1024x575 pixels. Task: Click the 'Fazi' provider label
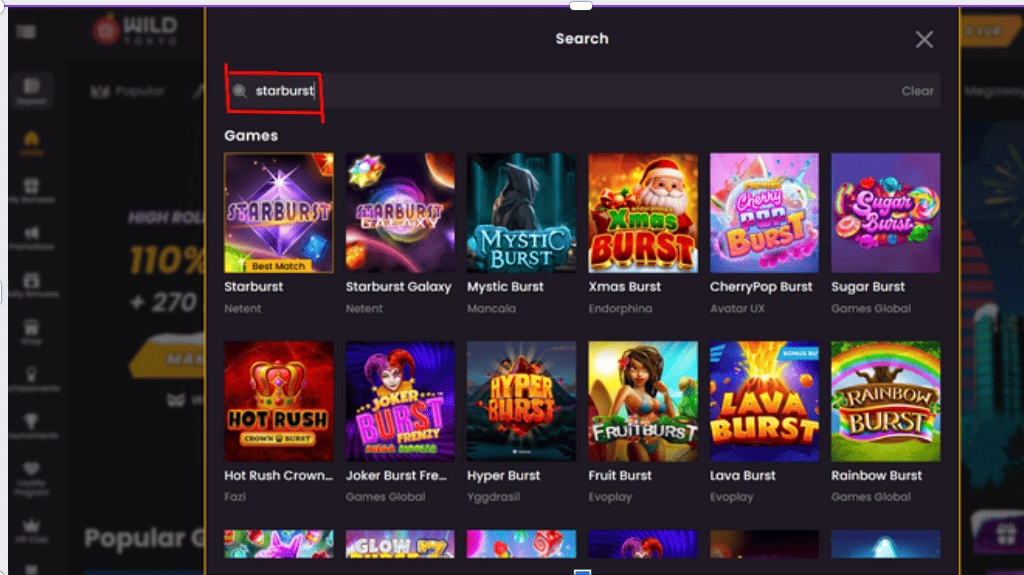click(x=234, y=497)
